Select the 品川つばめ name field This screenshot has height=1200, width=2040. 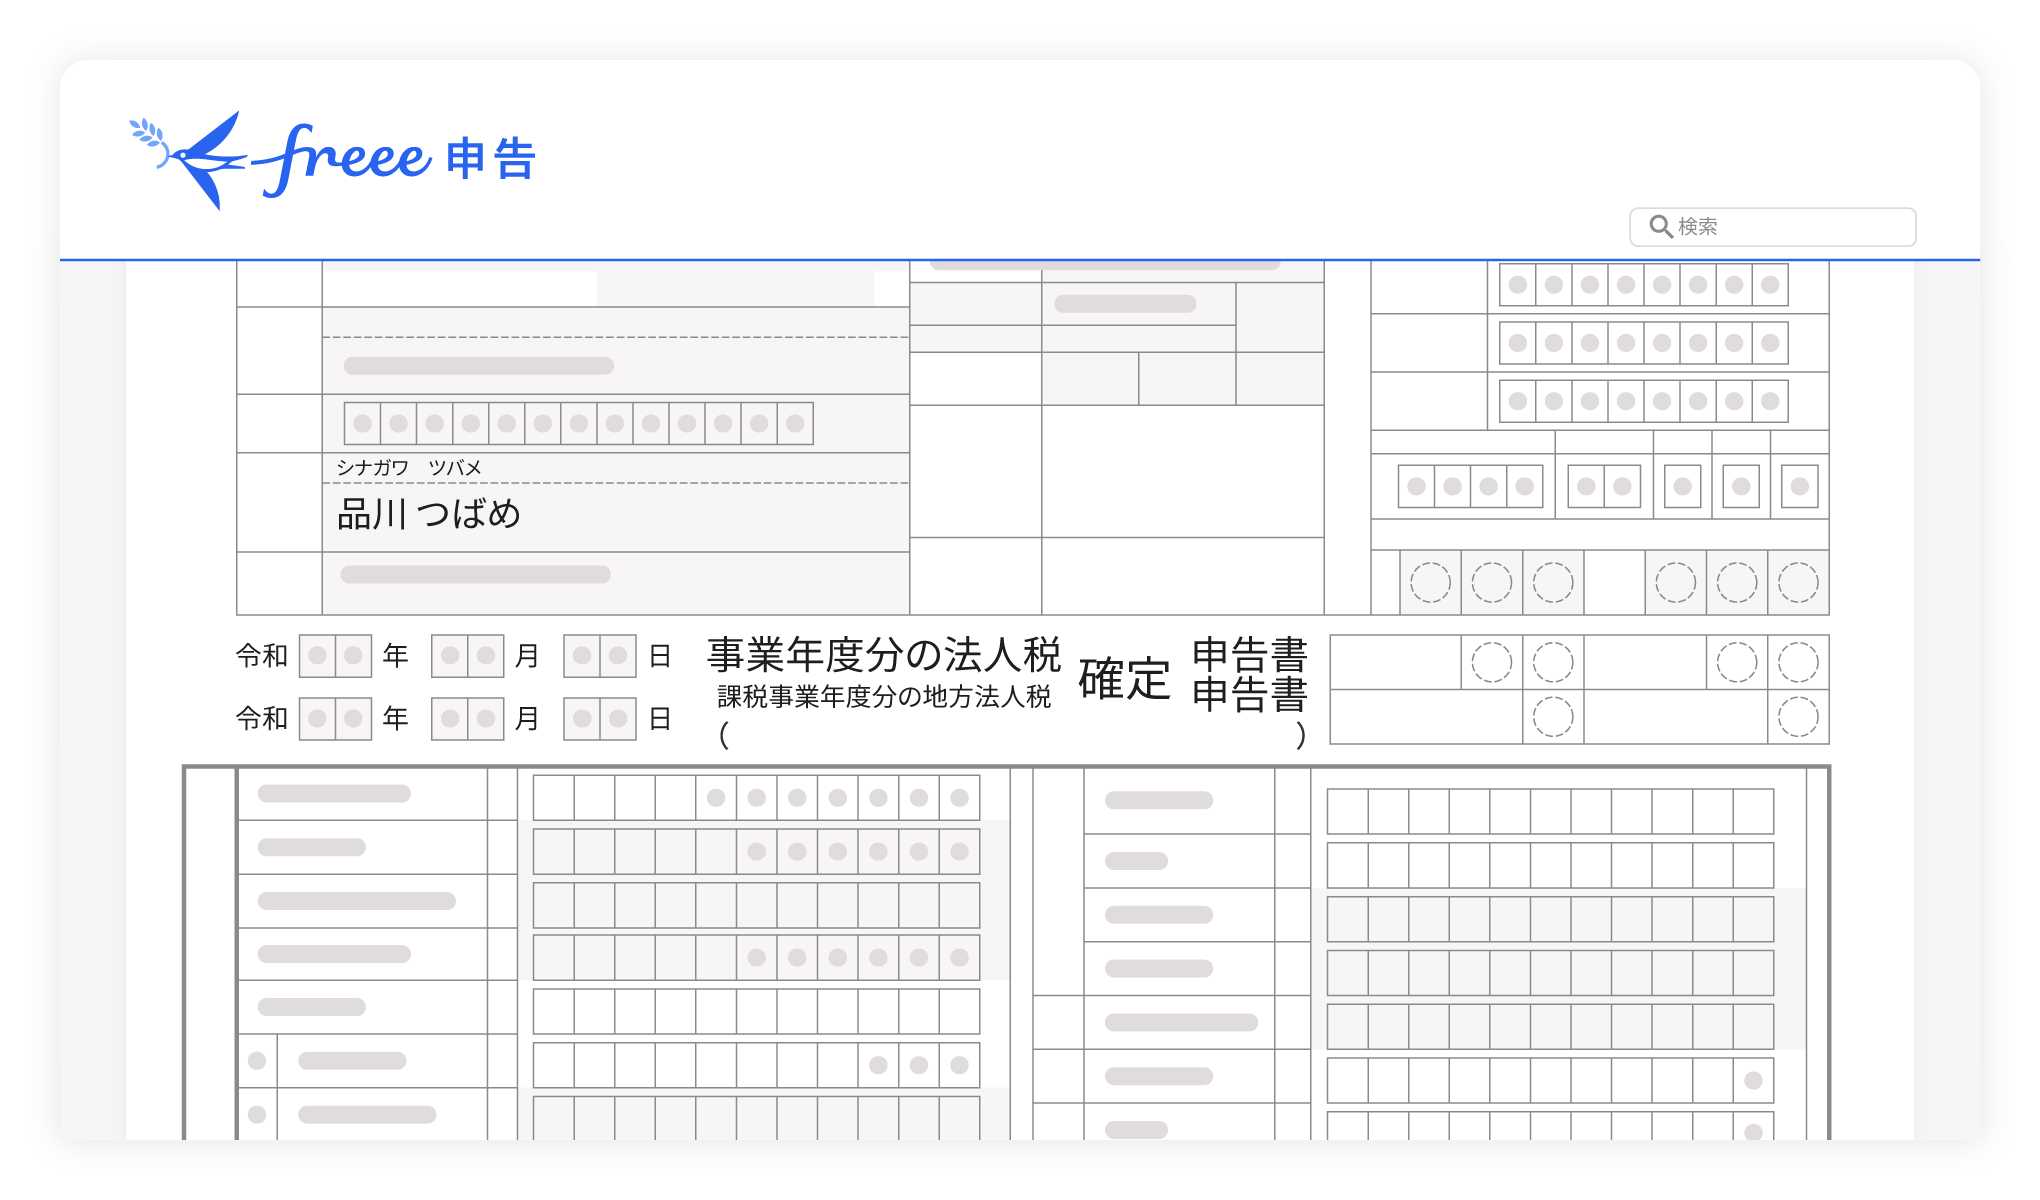pyautogui.click(x=430, y=514)
